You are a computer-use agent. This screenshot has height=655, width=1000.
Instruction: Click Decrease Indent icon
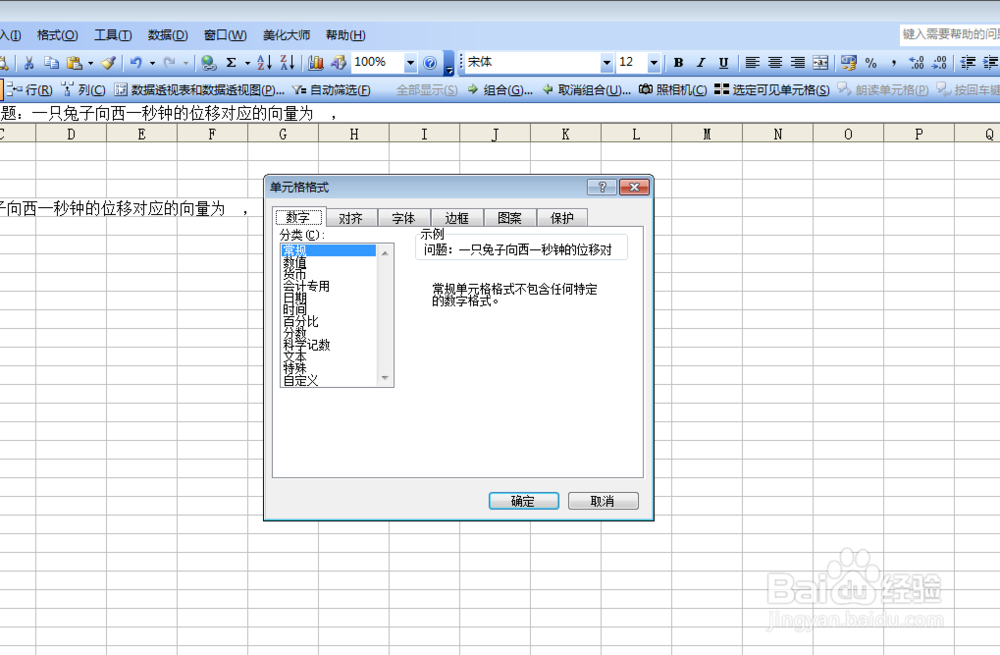968,63
